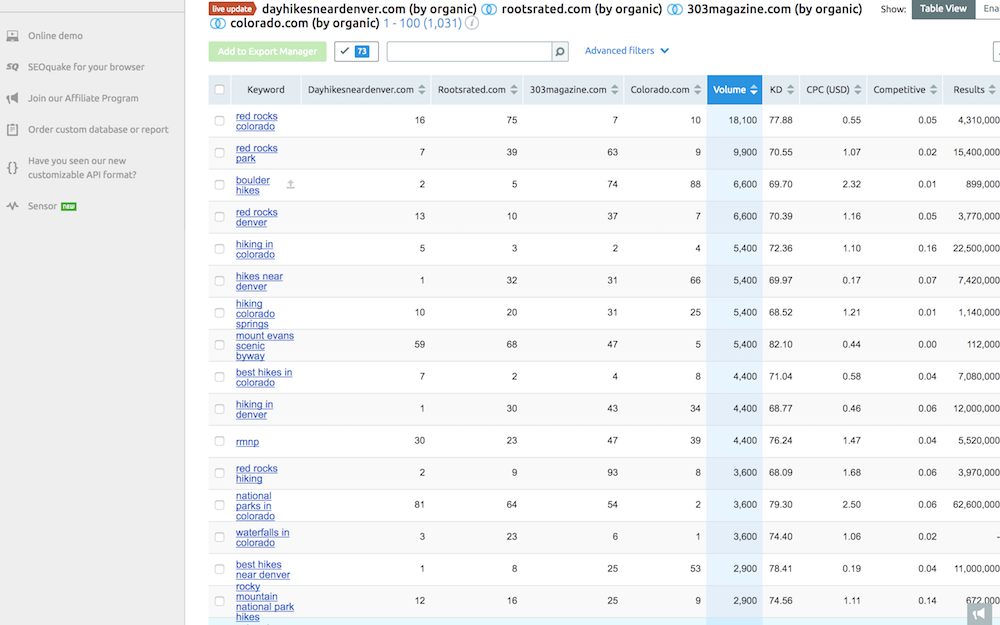Check the box for mount evans scenic byway
This screenshot has height=625, width=1000.
(219, 345)
